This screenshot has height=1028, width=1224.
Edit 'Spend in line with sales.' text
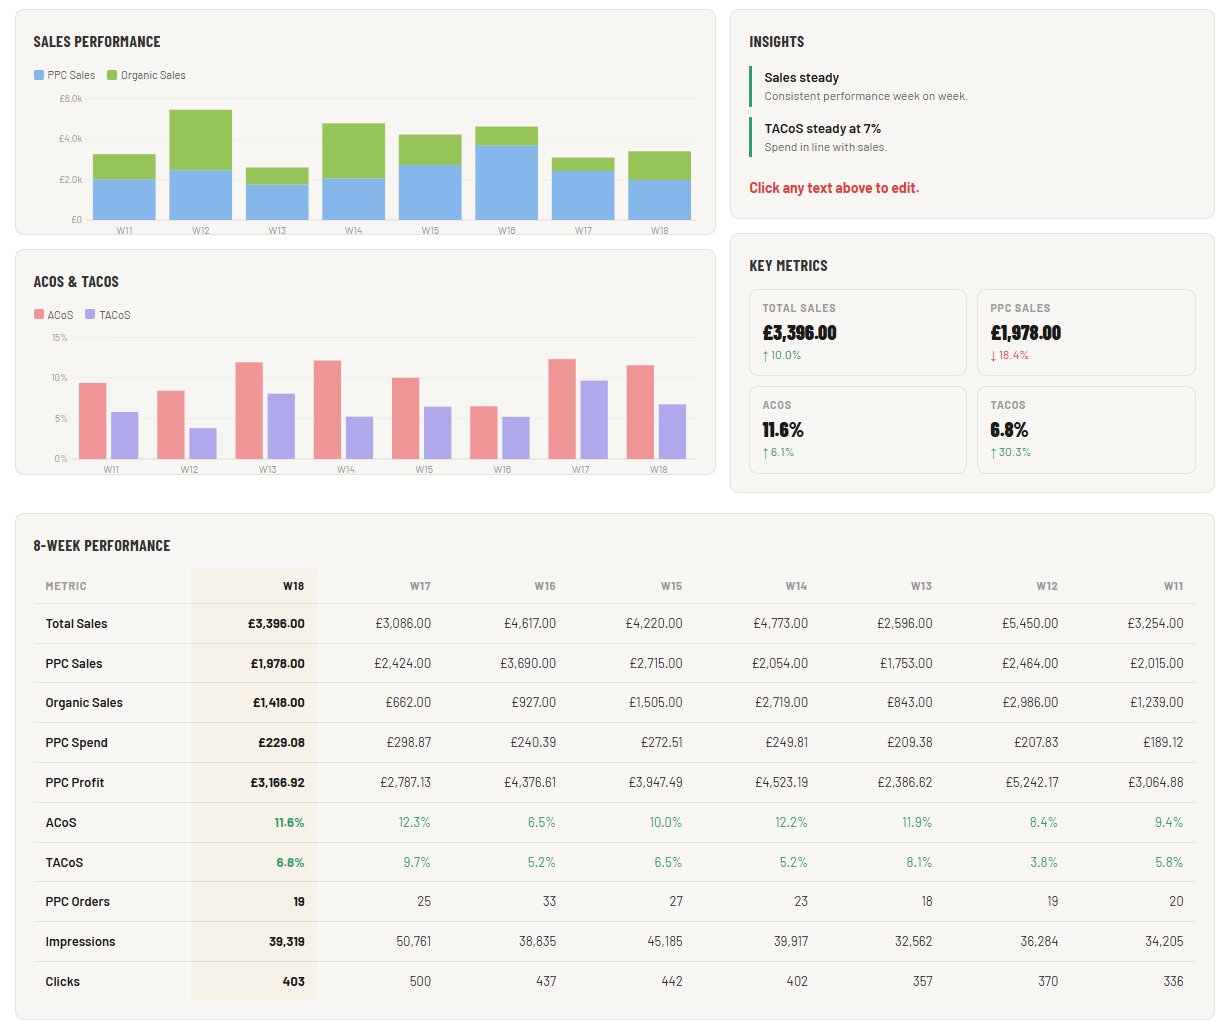[x=825, y=147]
